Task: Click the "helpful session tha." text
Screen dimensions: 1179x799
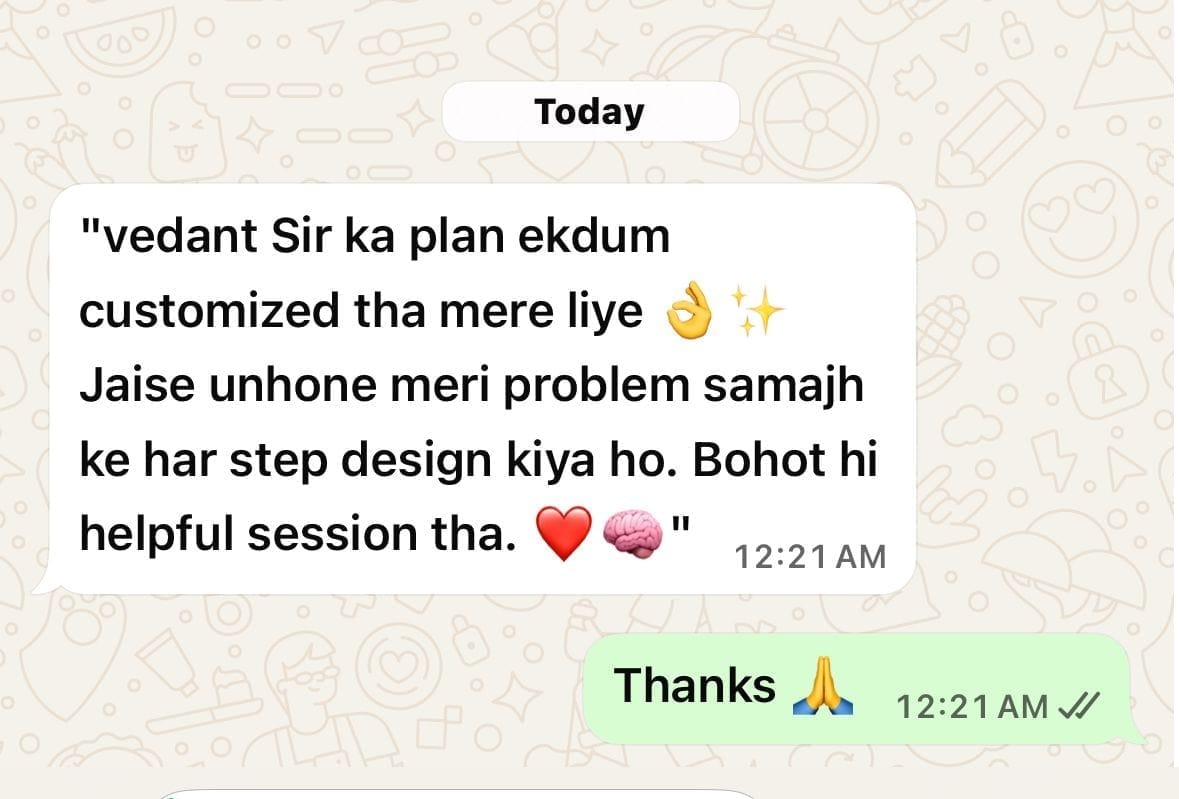Action: (299, 534)
